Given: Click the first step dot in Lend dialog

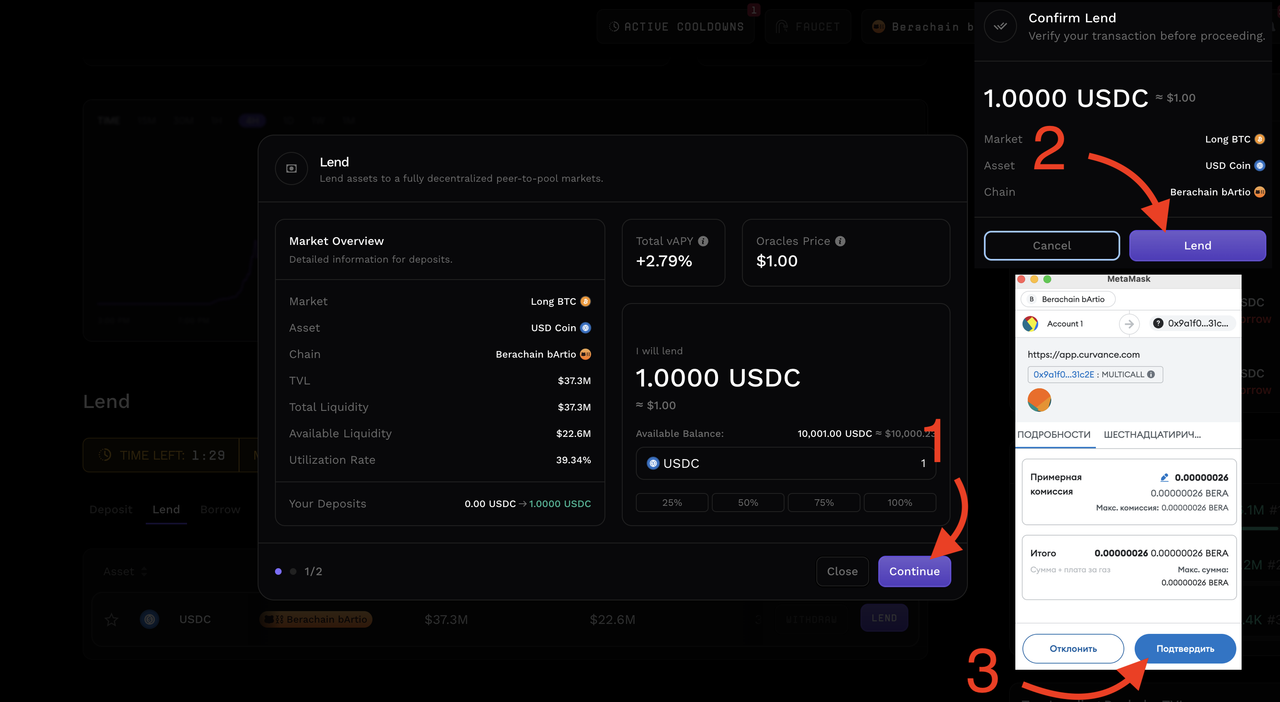Looking at the screenshot, I should tap(278, 571).
